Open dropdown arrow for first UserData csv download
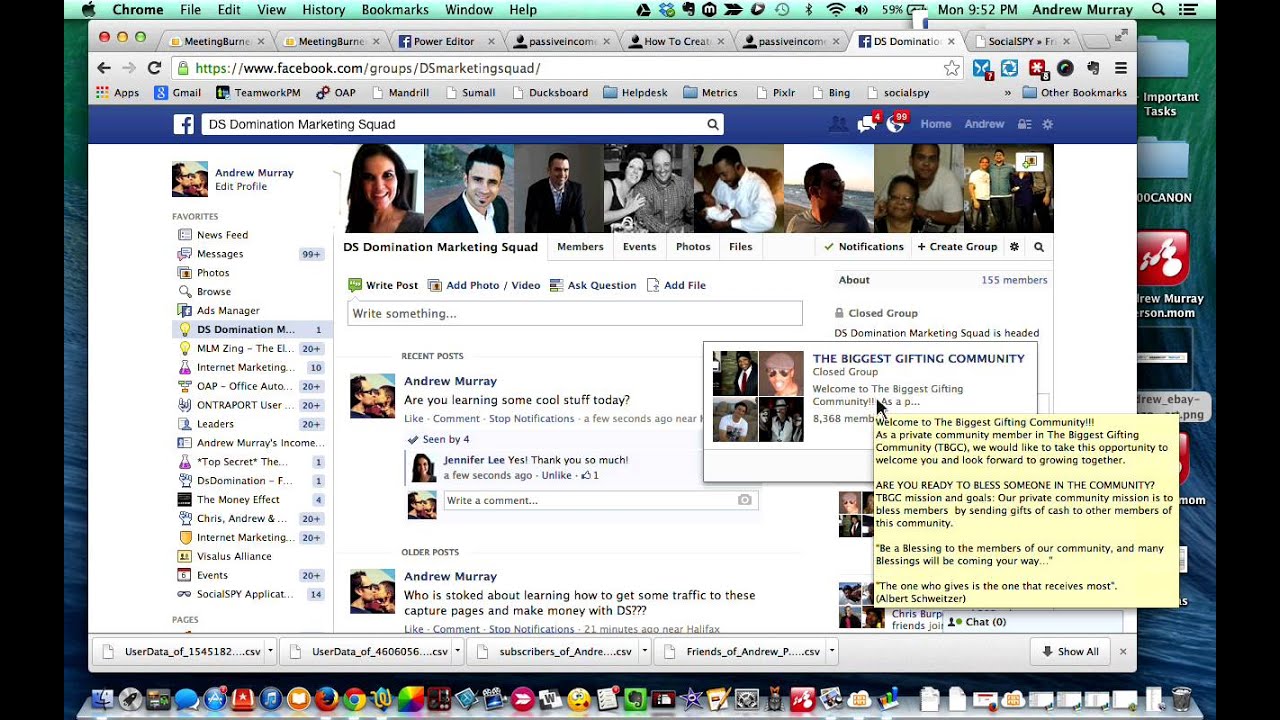Image resolution: width=1280 pixels, height=720 pixels. click(271, 651)
